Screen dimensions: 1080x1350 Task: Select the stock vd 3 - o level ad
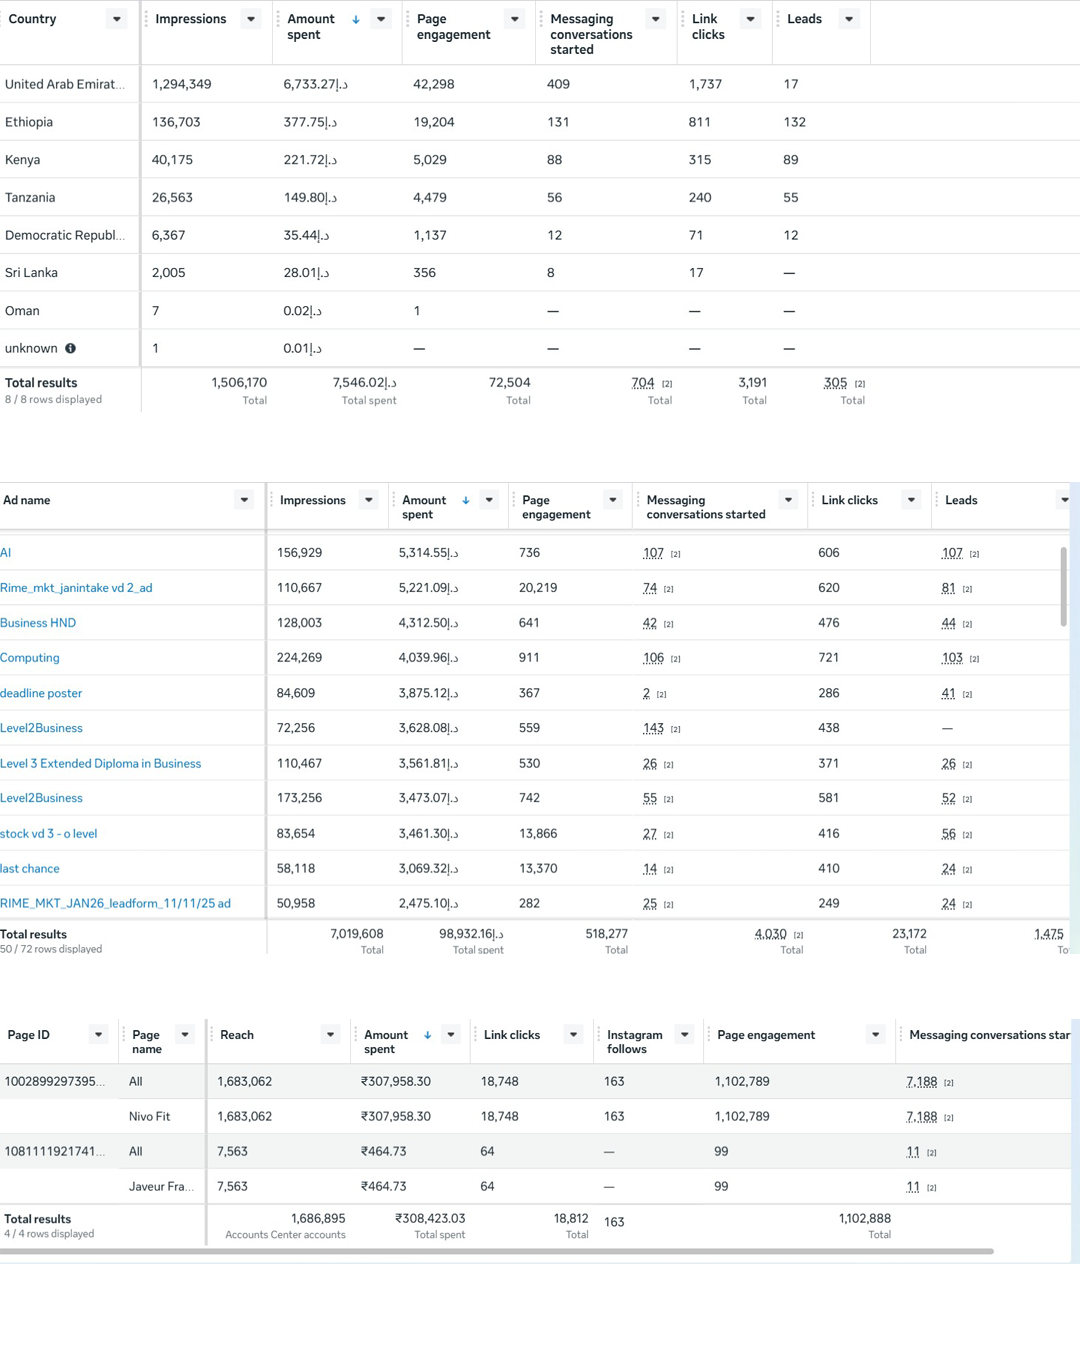(48, 833)
